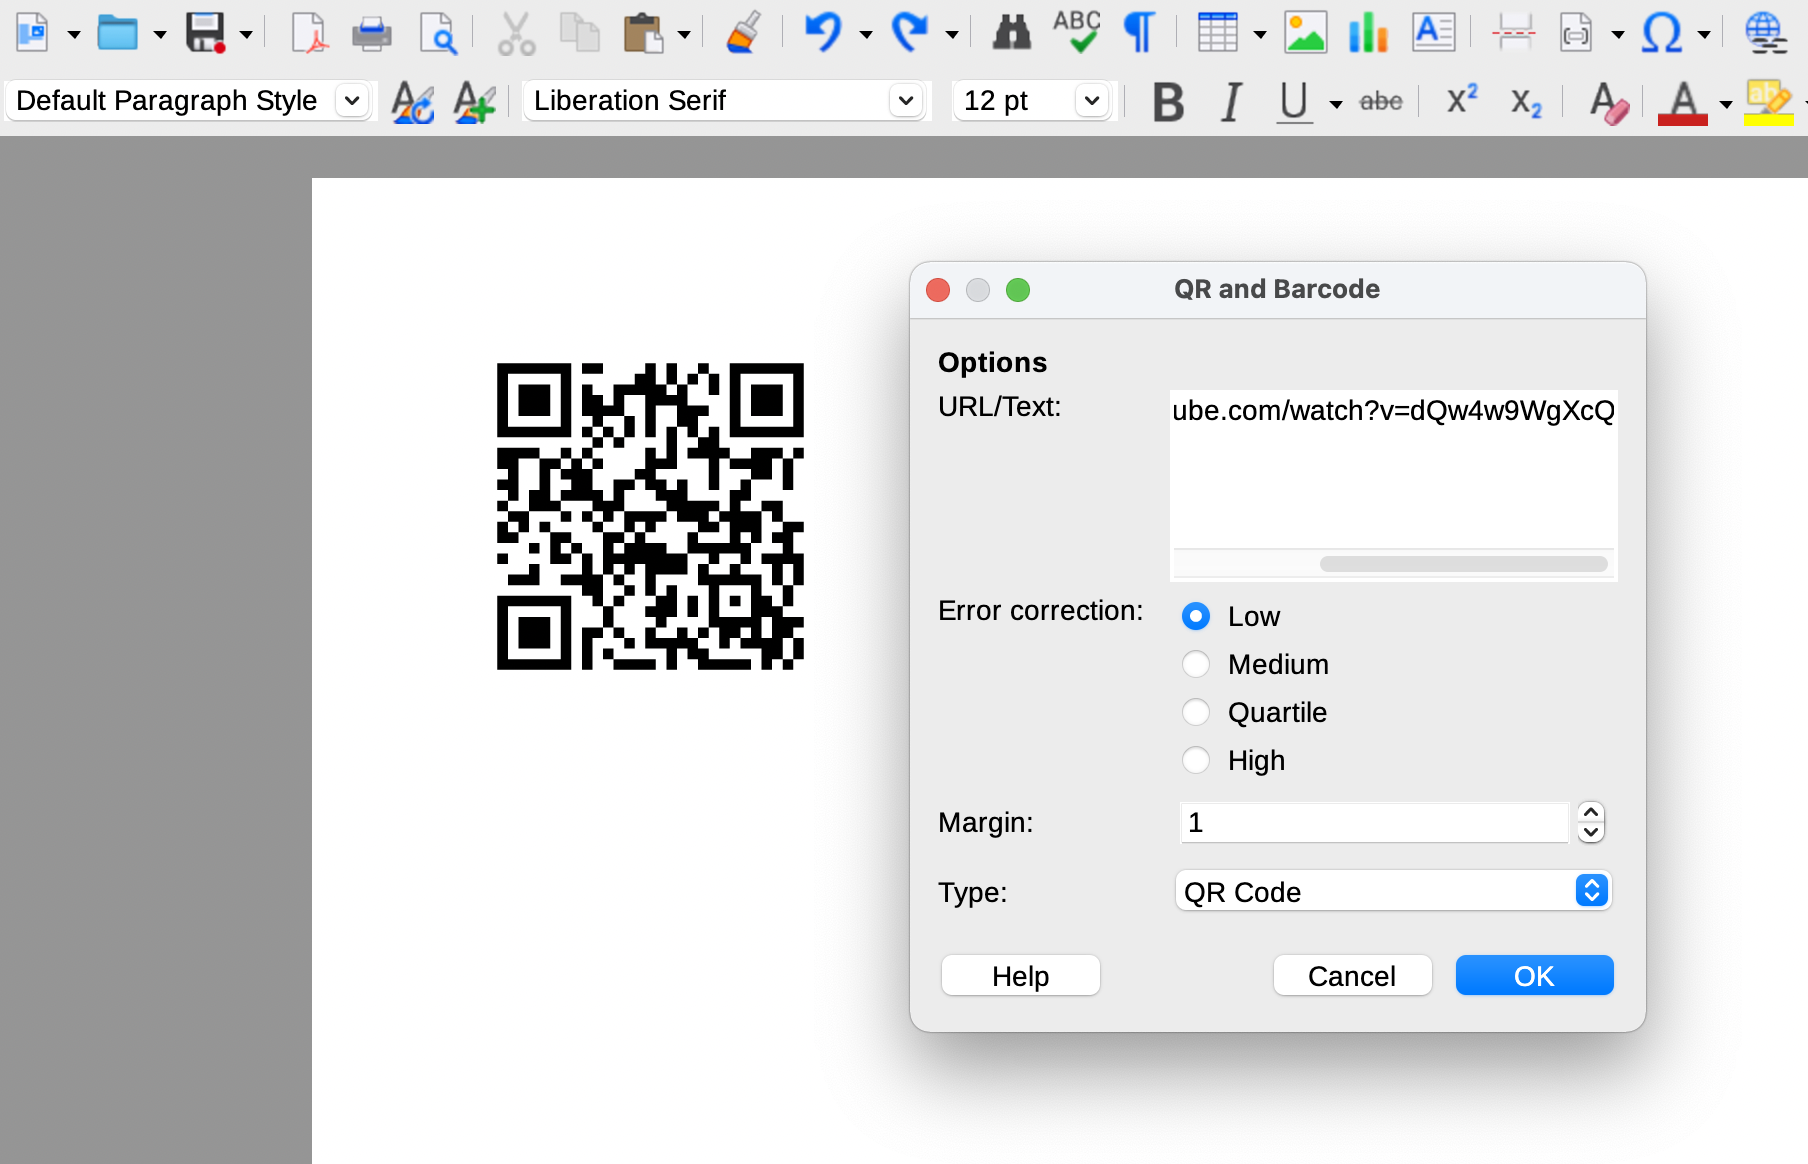The width and height of the screenshot is (1808, 1164).
Task: Open Find and Replace binoculars
Action: pos(1012,33)
